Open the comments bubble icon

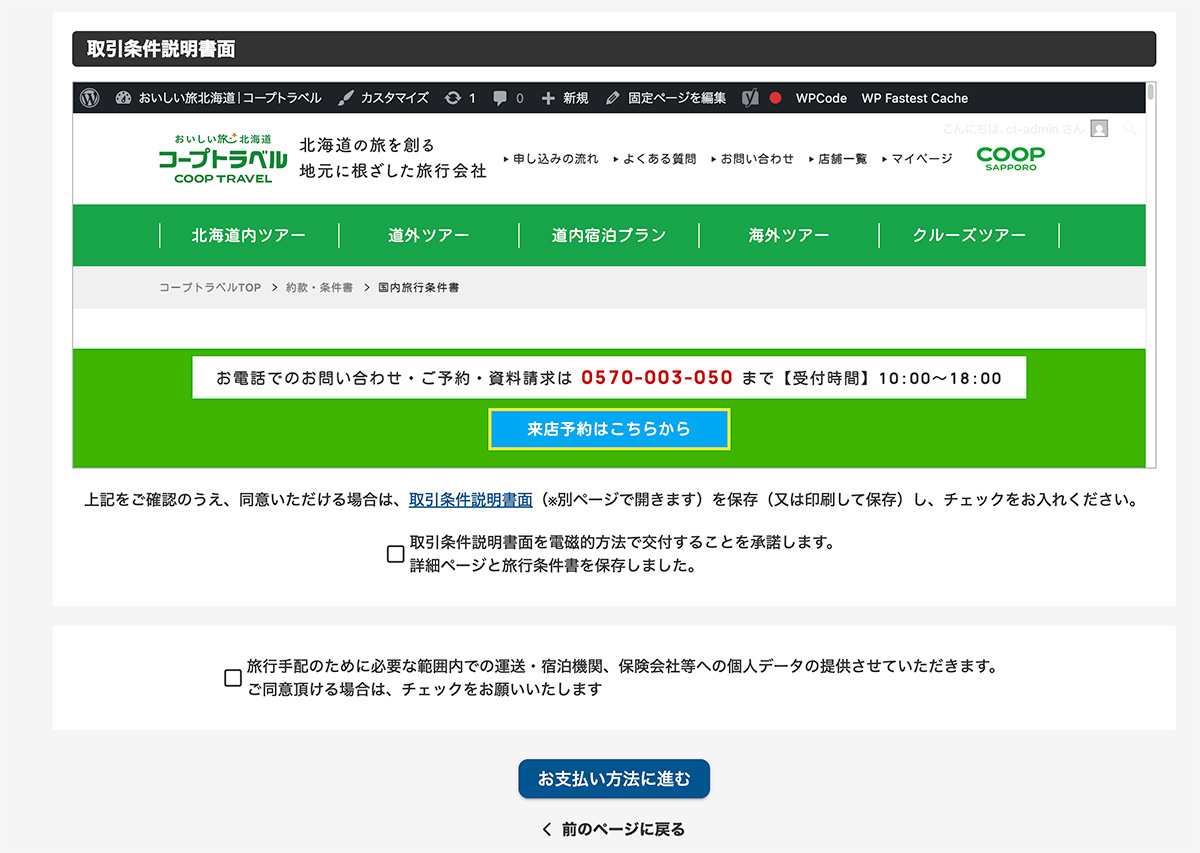click(502, 98)
